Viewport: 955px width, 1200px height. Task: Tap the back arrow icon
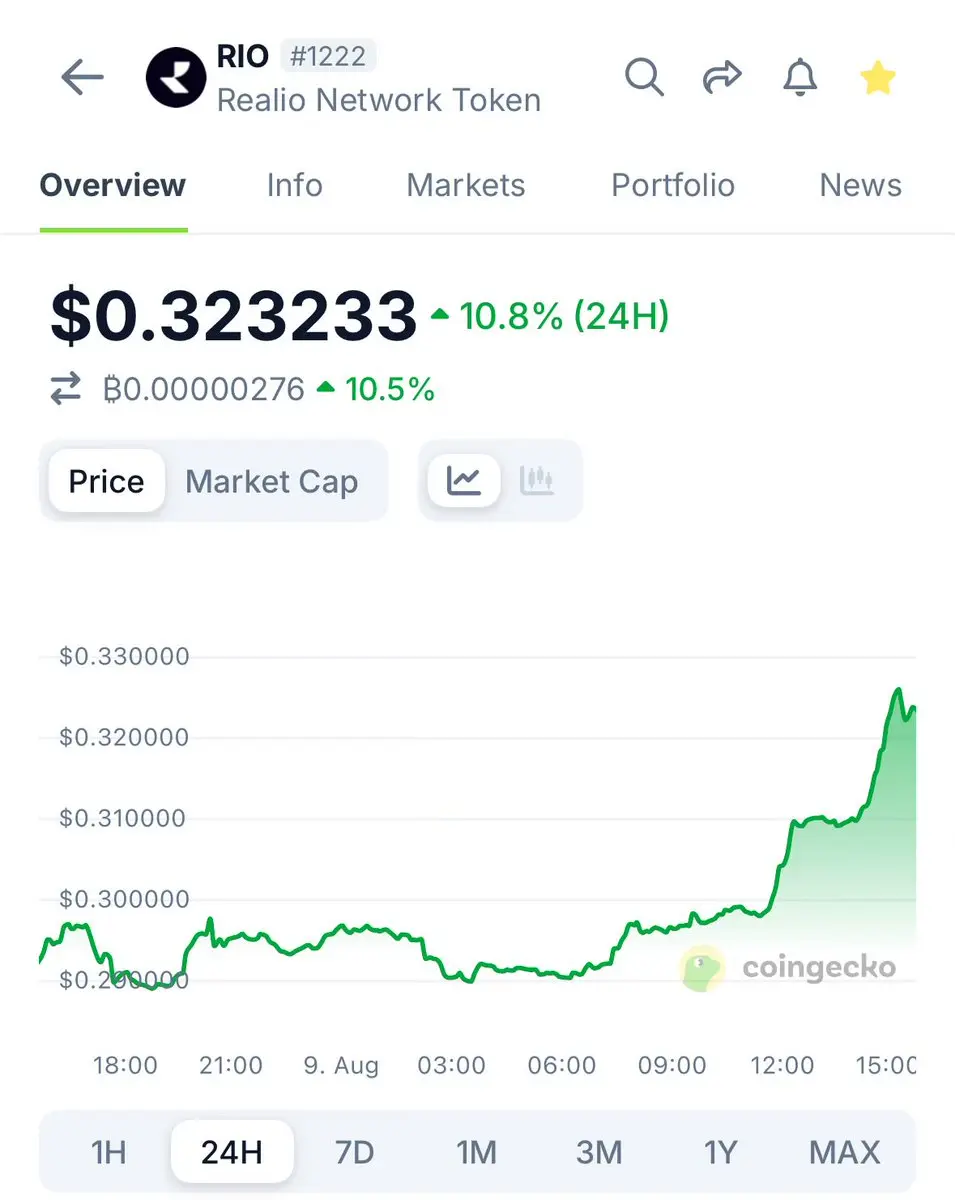pos(82,77)
